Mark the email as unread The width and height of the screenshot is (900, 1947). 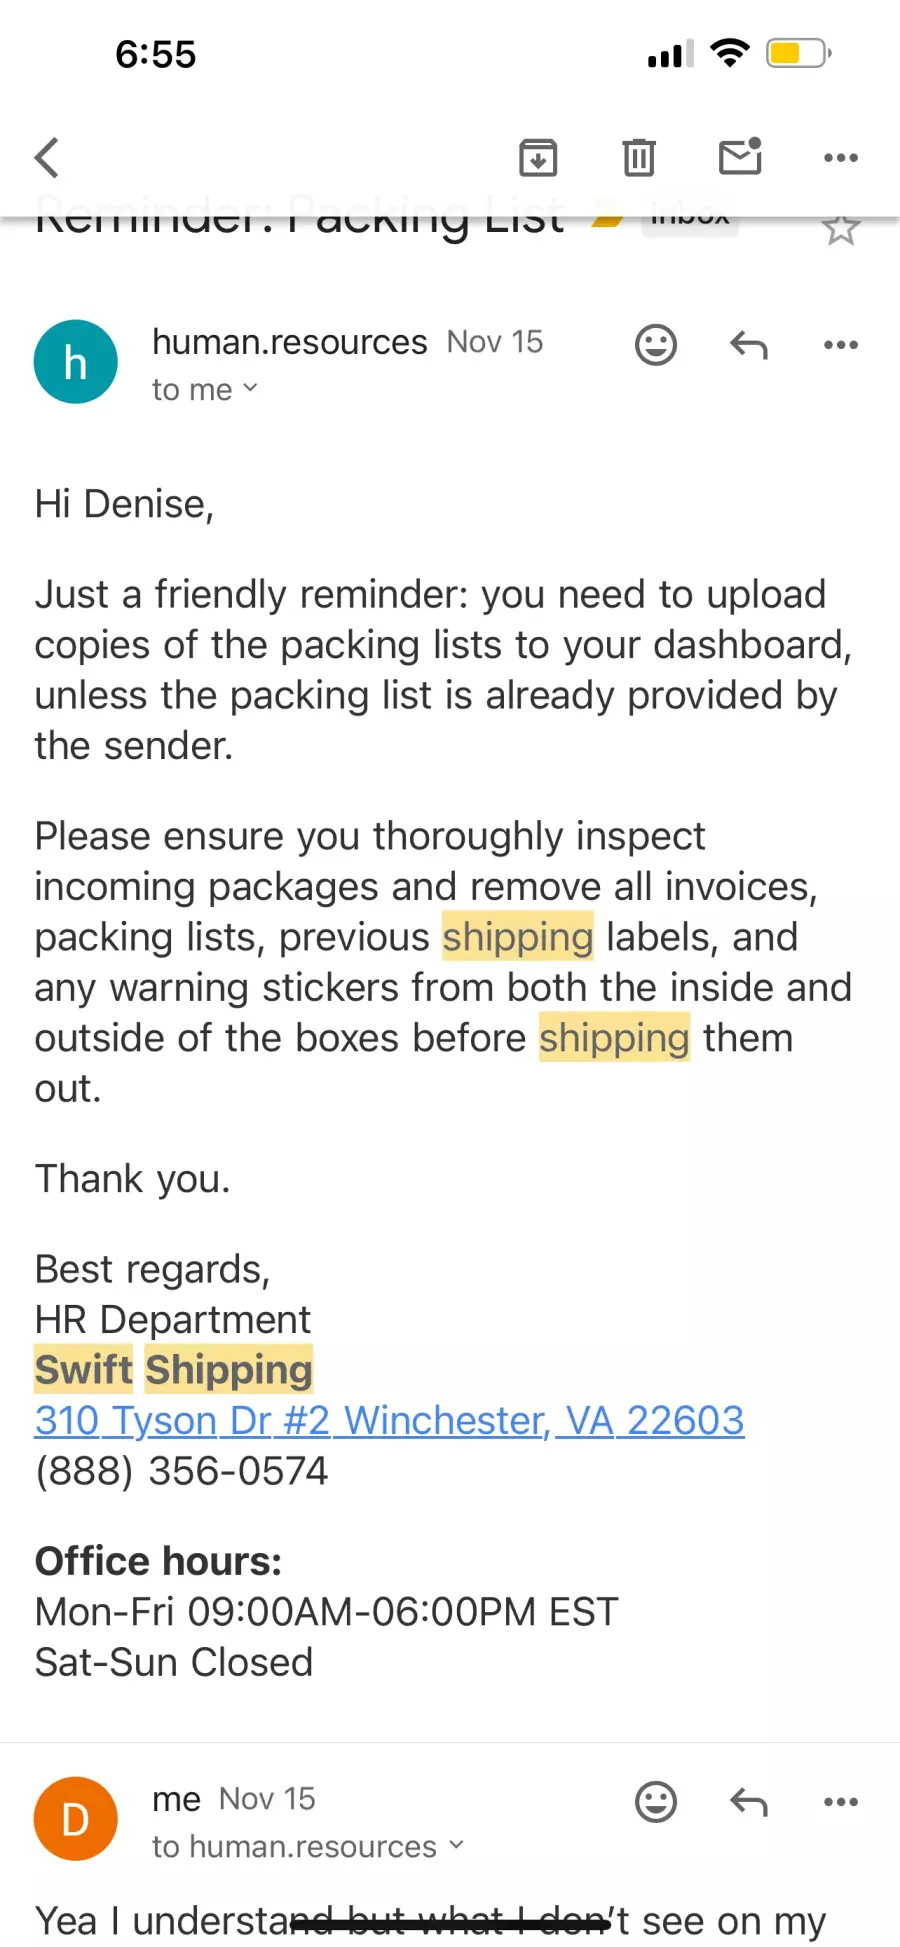coord(741,157)
